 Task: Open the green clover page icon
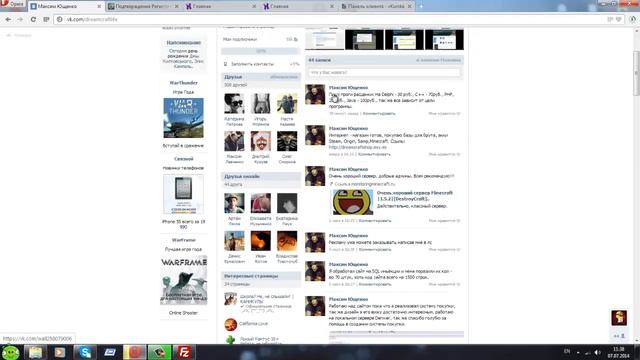coord(231,340)
